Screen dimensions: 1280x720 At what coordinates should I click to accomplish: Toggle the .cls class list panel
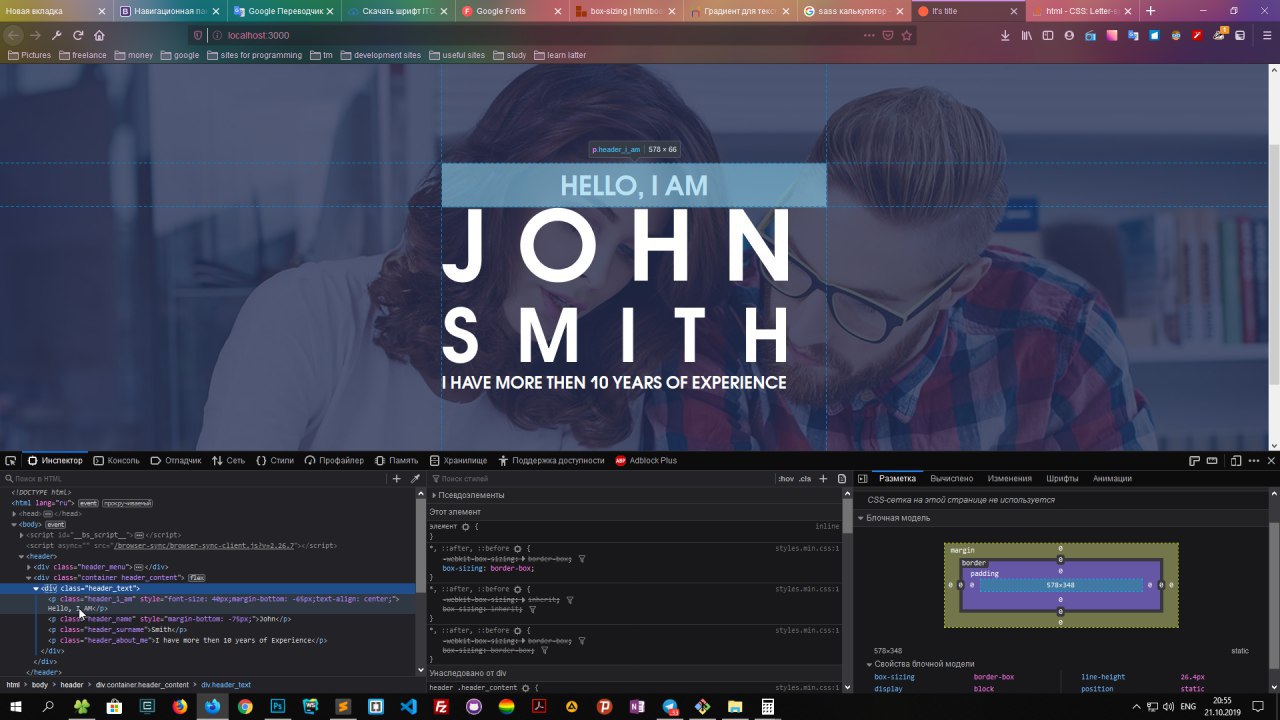(805, 479)
